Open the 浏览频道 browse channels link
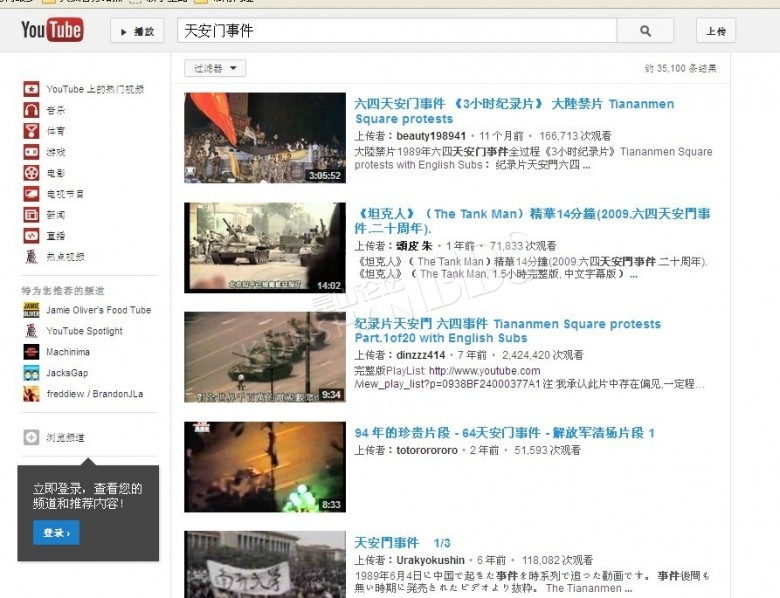The height and width of the screenshot is (598, 780). 65,438
